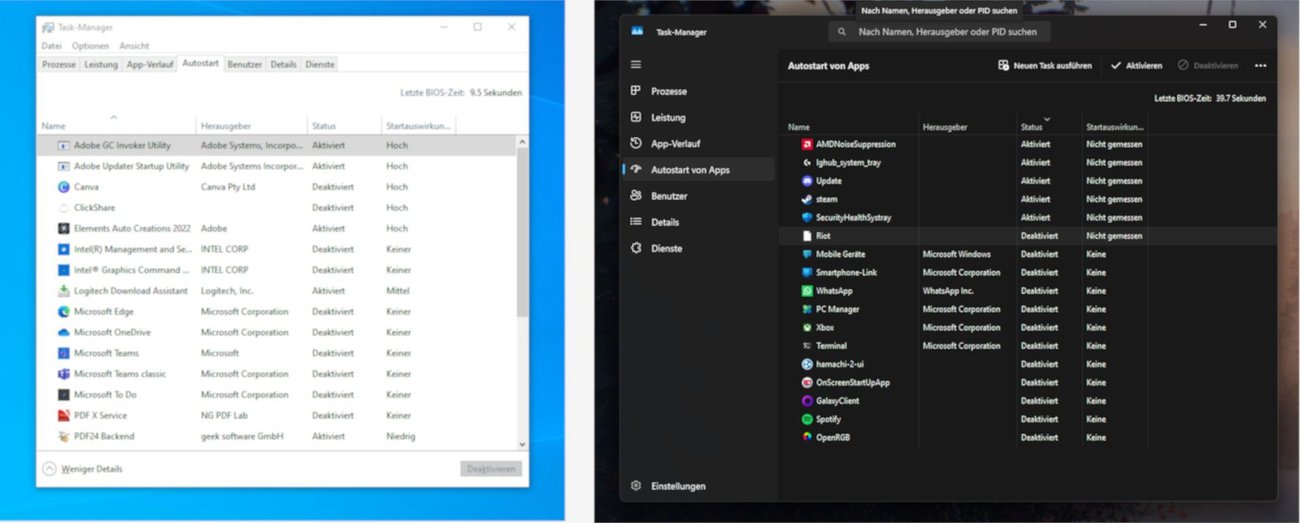Click the WhatsApp app icon
The width and height of the screenshot is (1300, 523).
click(x=807, y=291)
